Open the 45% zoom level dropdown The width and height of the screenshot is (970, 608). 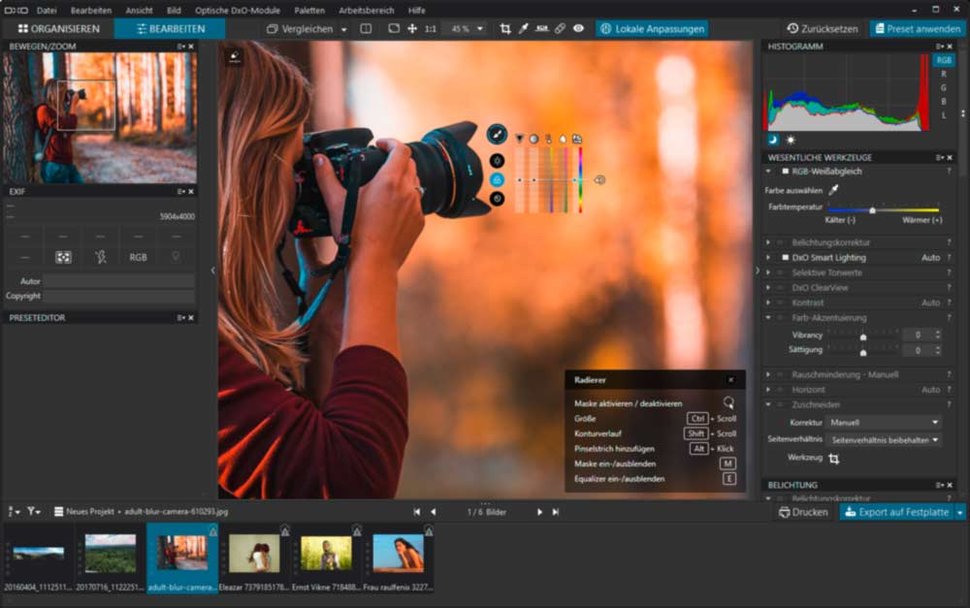click(464, 29)
